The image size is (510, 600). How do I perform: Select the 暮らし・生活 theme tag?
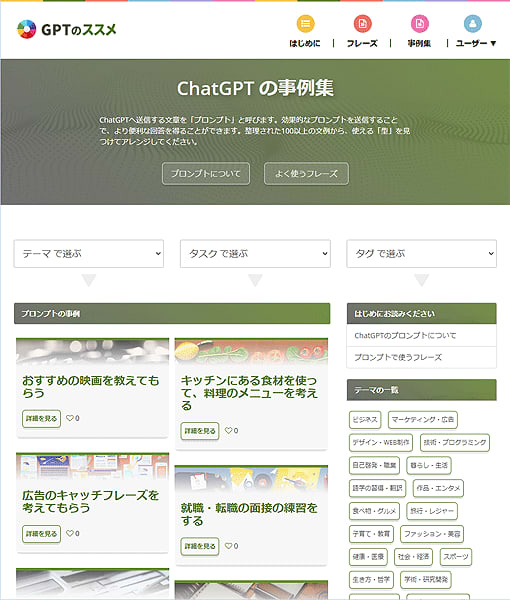(429, 465)
